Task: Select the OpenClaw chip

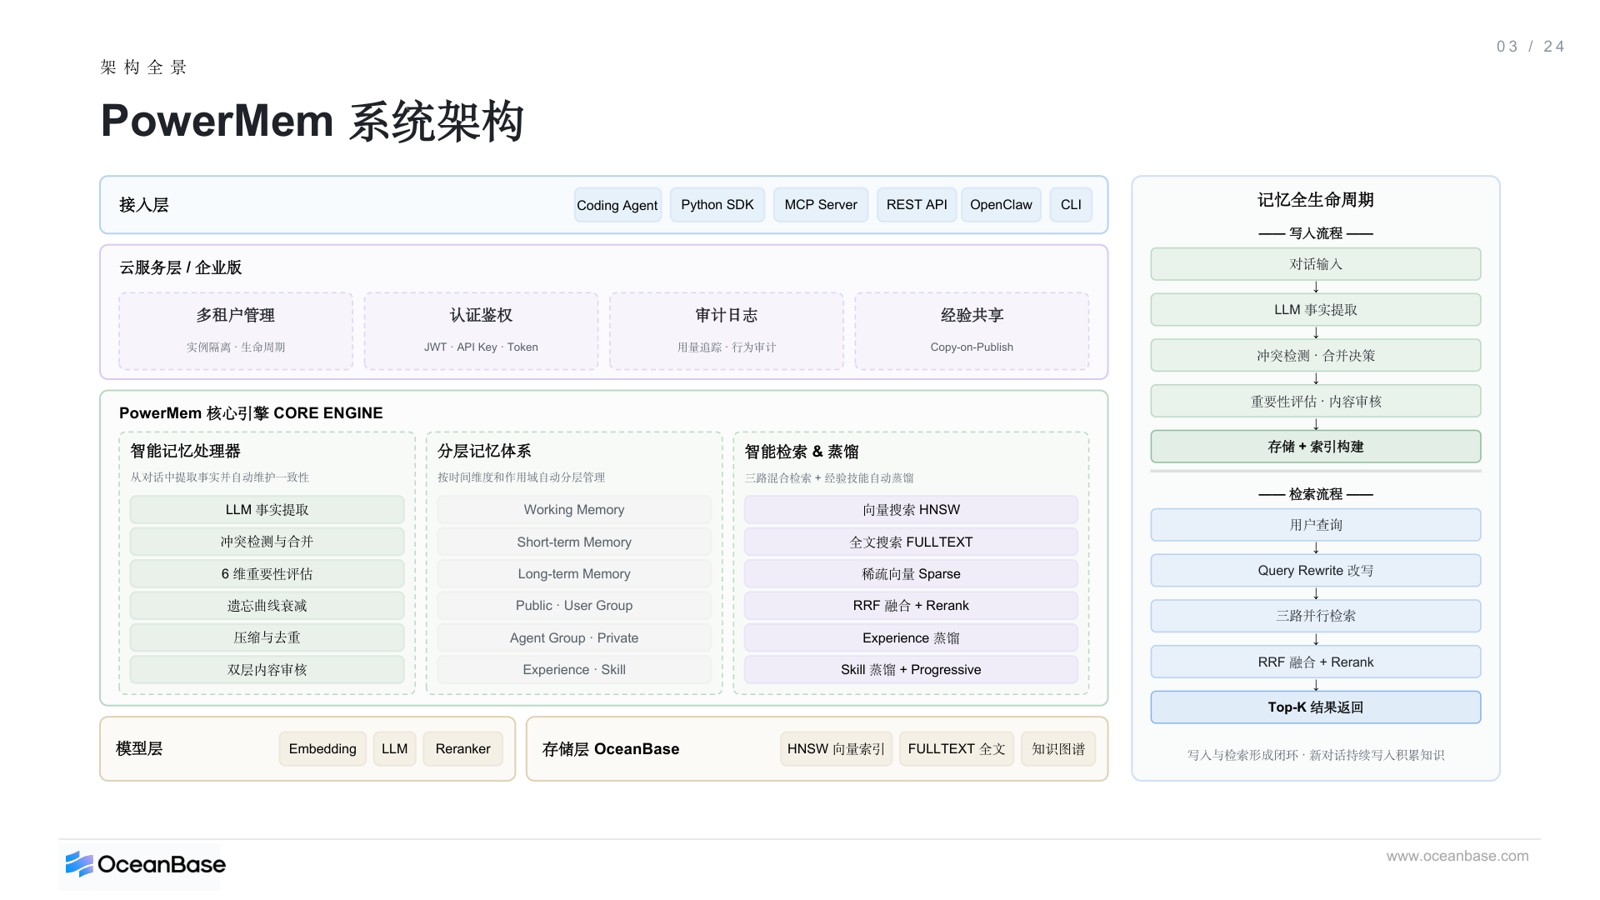Action: (1001, 205)
